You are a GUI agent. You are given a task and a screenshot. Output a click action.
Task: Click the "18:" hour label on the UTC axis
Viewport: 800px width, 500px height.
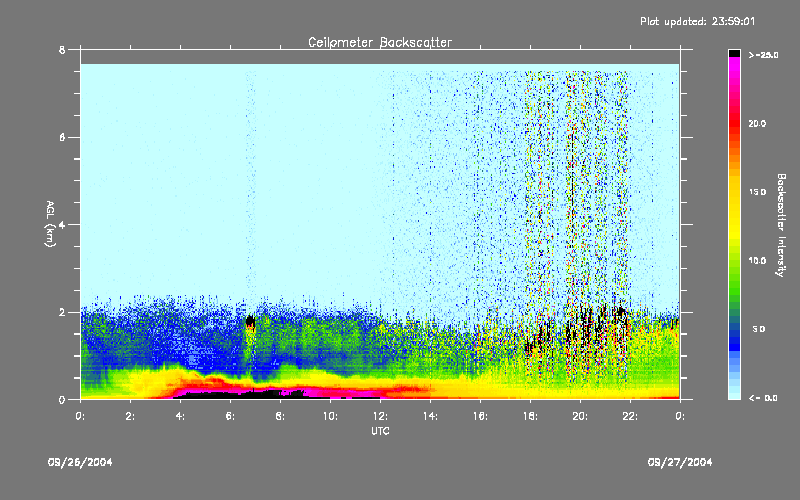coord(530,416)
